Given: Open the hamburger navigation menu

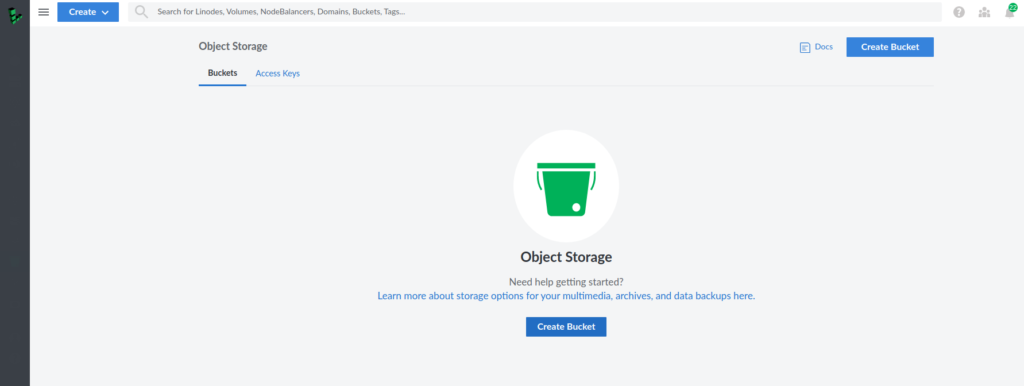Looking at the screenshot, I should 44,12.
